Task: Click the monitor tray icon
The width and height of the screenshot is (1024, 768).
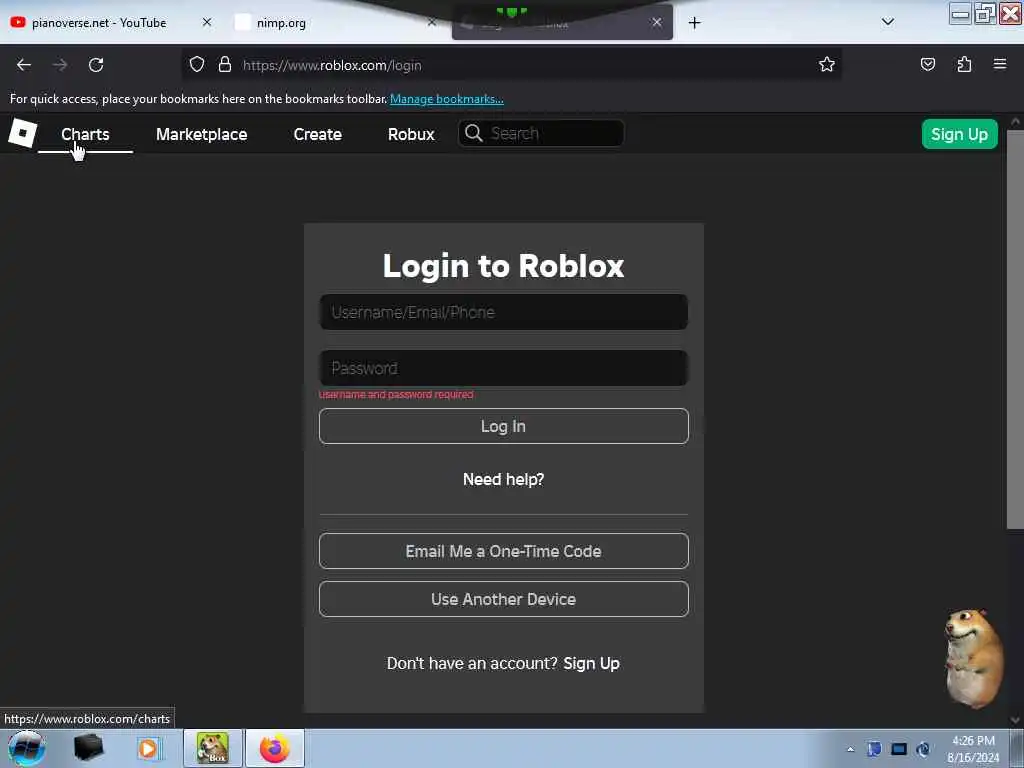Action: click(x=899, y=749)
